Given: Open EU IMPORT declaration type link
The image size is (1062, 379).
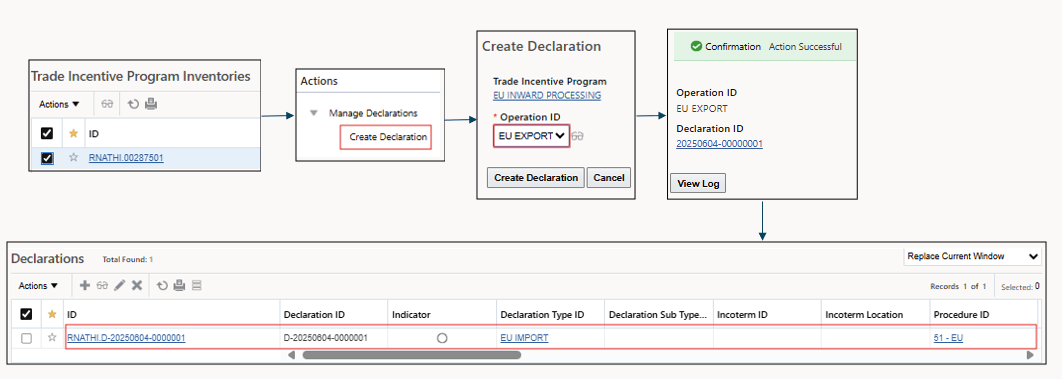Looking at the screenshot, I should coord(524,338).
